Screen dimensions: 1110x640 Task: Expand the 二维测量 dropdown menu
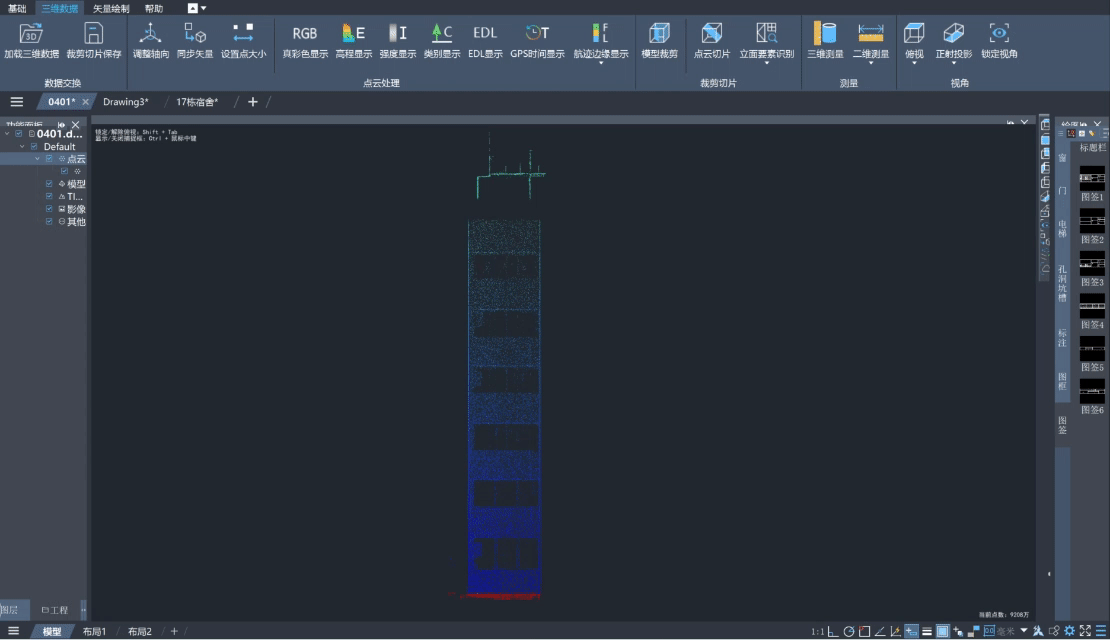(870, 63)
